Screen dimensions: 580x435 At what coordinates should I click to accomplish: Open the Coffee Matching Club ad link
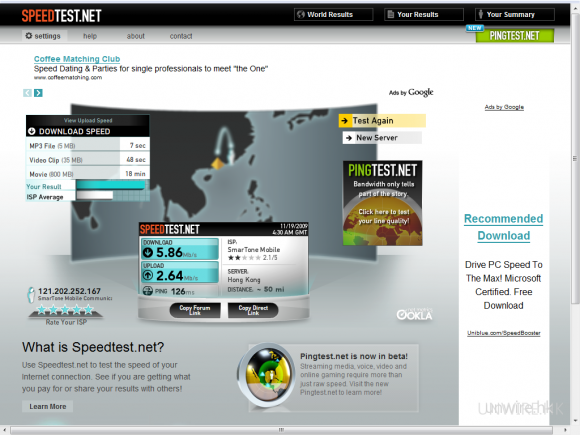(77, 59)
